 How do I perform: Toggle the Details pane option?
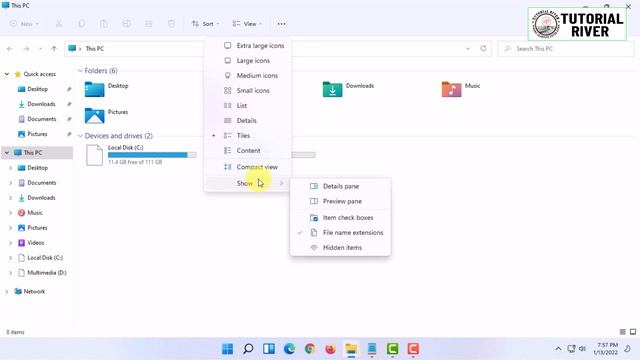tap(340, 186)
